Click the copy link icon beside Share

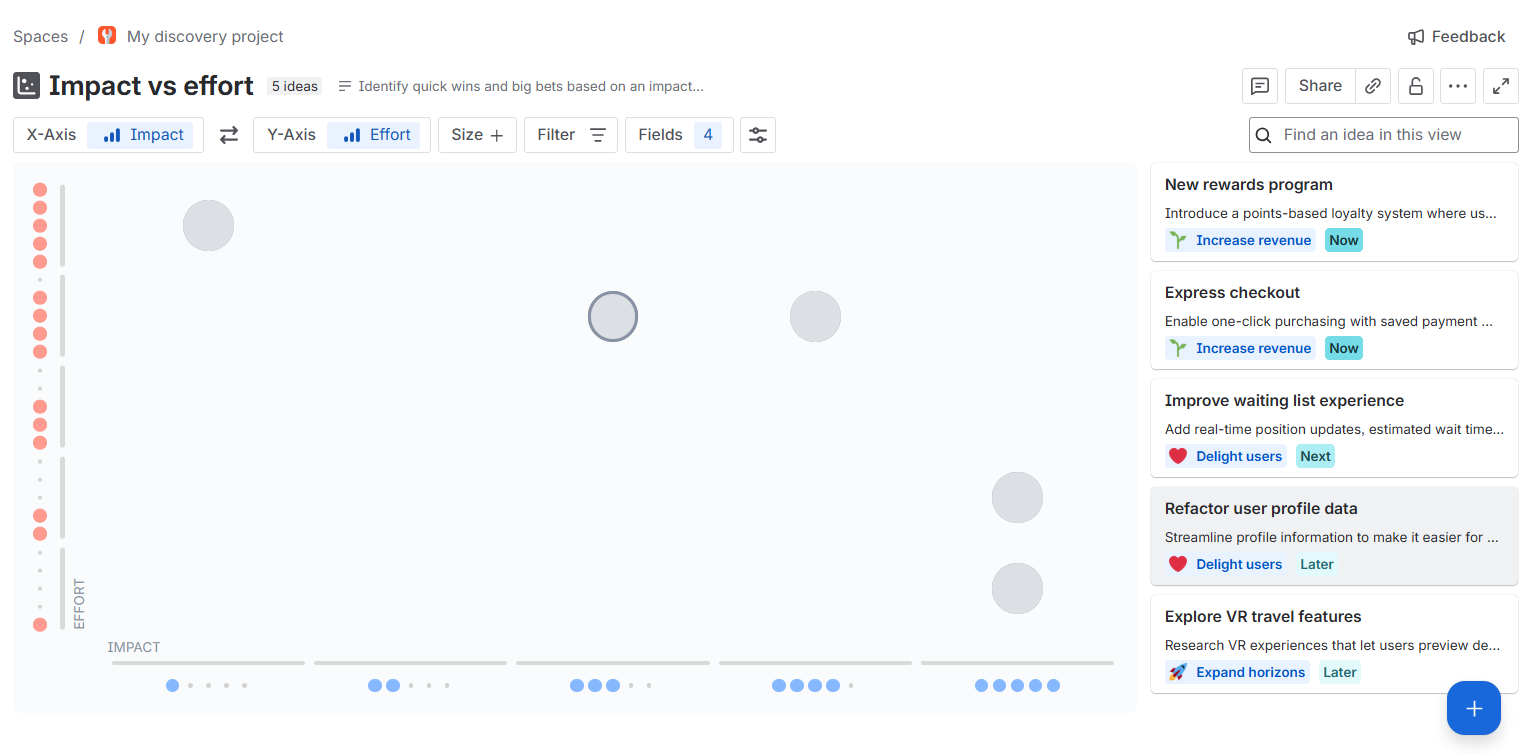coord(1373,85)
